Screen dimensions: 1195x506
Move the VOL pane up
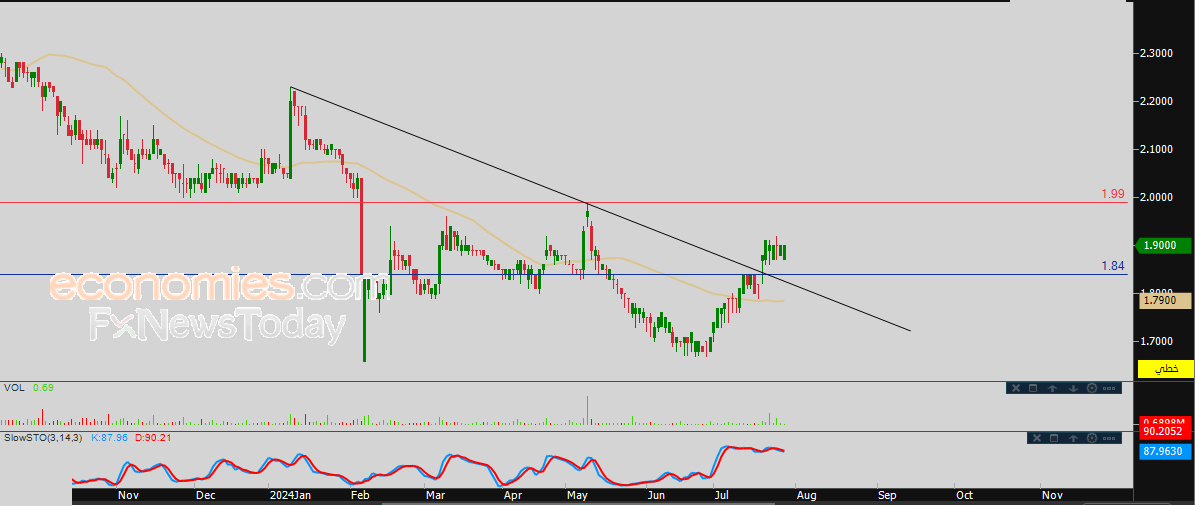(x=1052, y=388)
